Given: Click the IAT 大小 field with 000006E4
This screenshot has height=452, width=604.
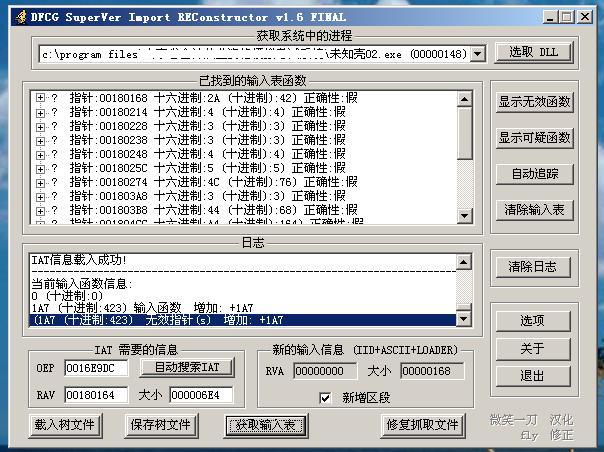Looking at the screenshot, I should click(x=201, y=395).
